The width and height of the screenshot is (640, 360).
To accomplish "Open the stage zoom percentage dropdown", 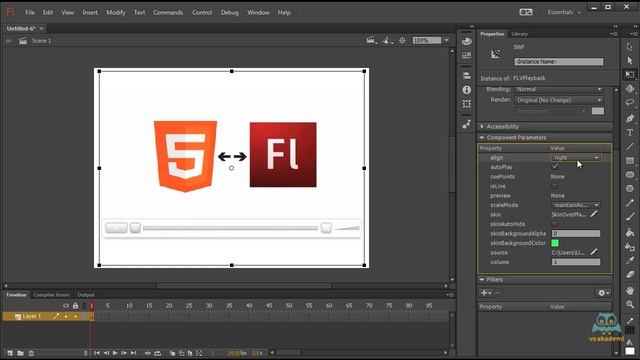I will (446, 40).
